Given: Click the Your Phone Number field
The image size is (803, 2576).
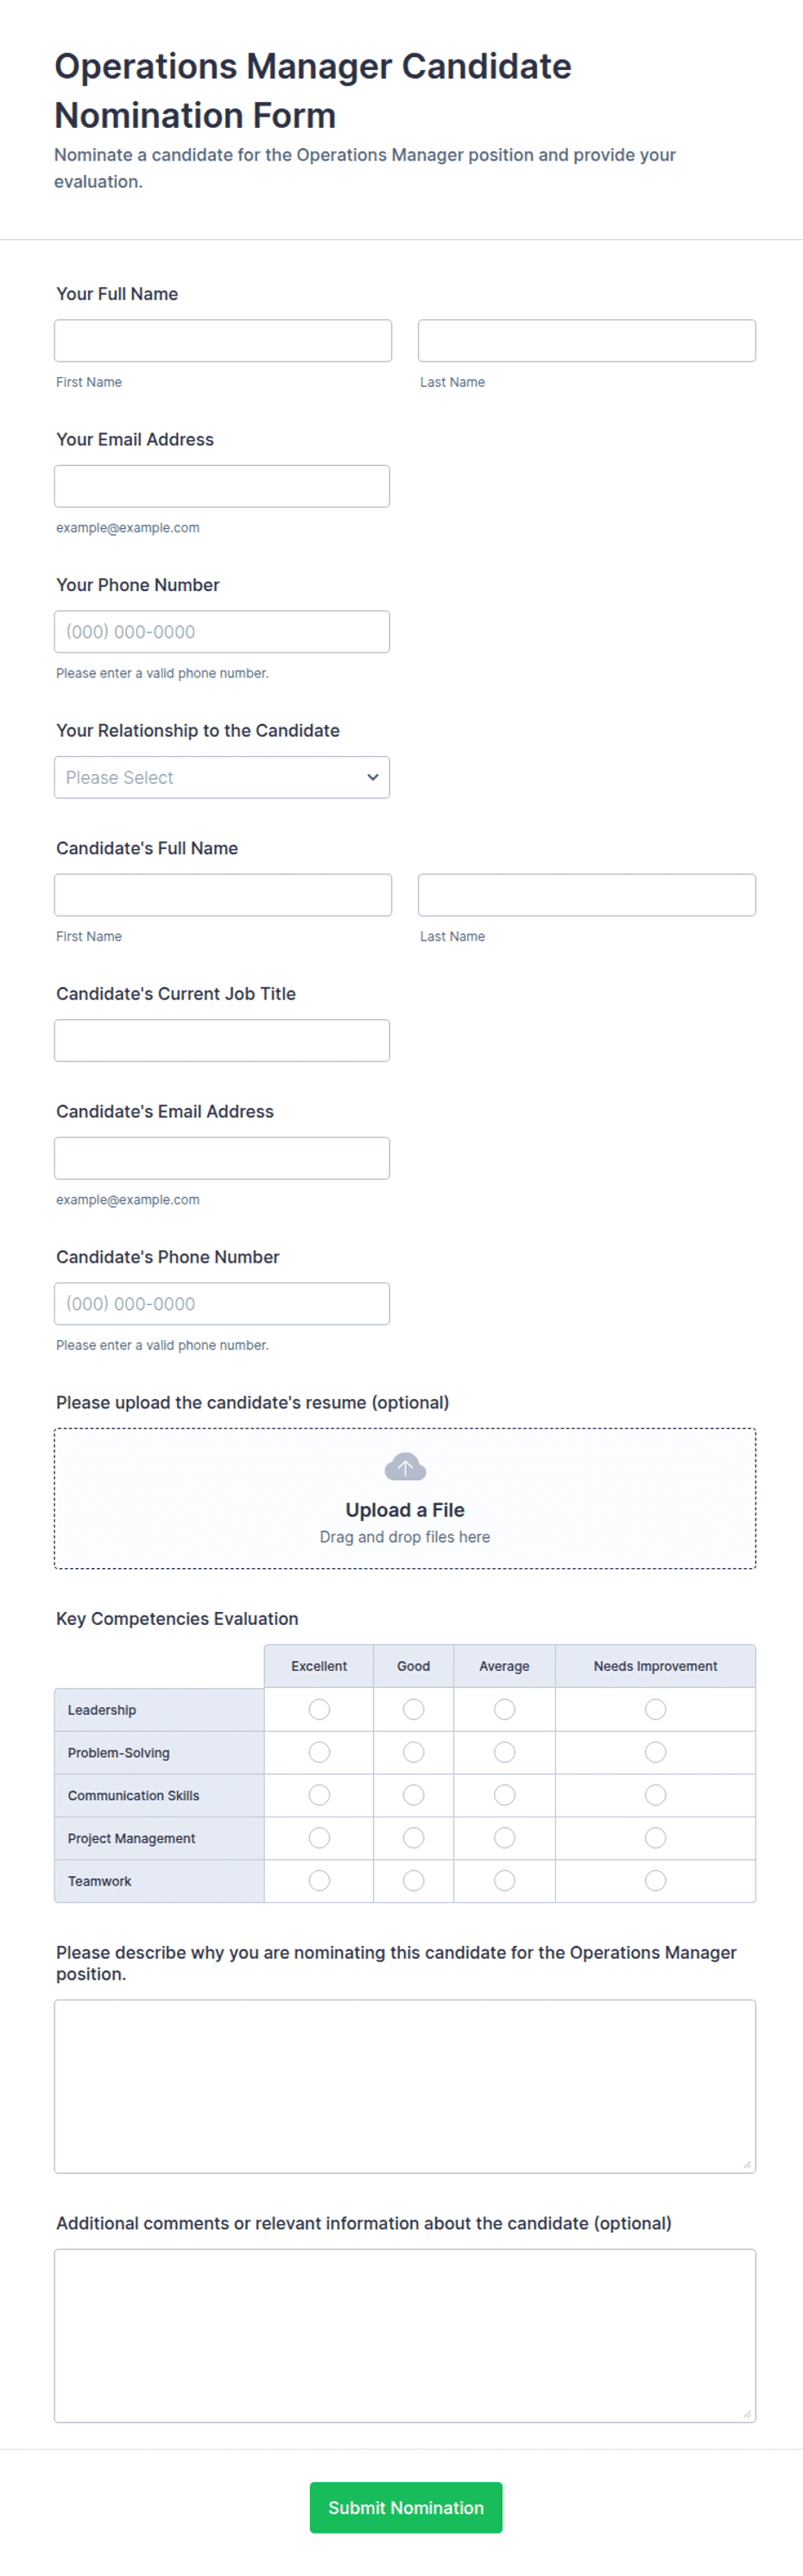Looking at the screenshot, I should 222,632.
